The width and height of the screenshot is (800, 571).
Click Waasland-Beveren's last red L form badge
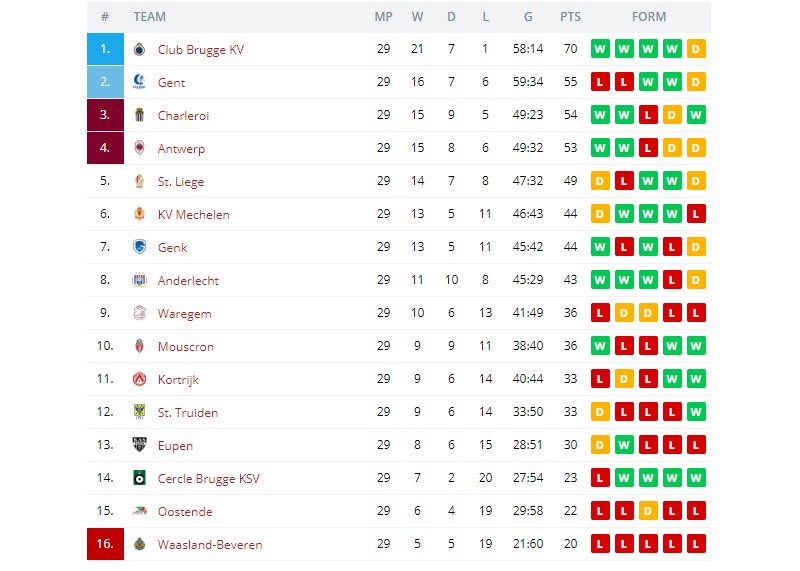click(696, 544)
